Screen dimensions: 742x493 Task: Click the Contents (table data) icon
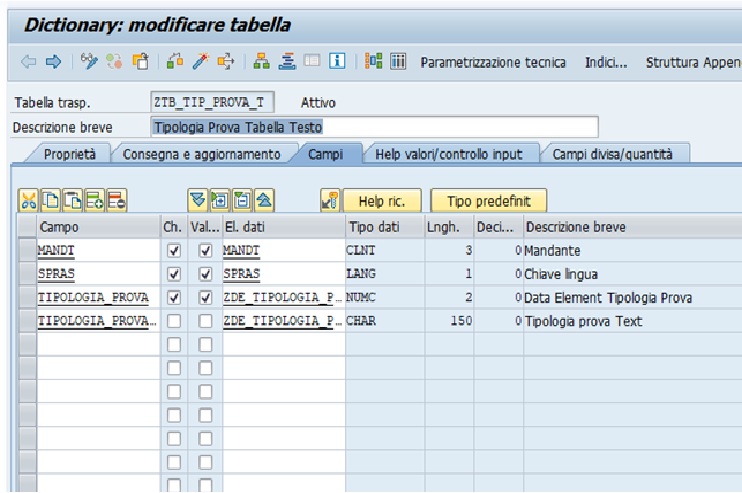pos(398,61)
